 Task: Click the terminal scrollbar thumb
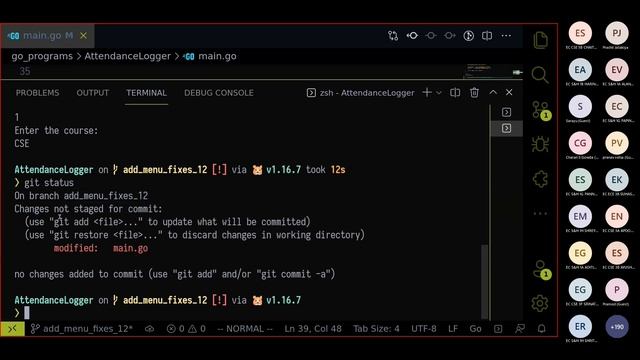click(484, 281)
